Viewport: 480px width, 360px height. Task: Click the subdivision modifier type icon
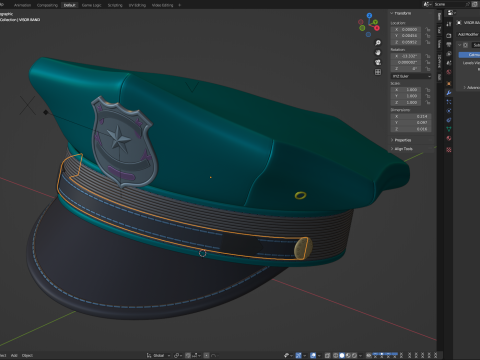(x=466, y=45)
